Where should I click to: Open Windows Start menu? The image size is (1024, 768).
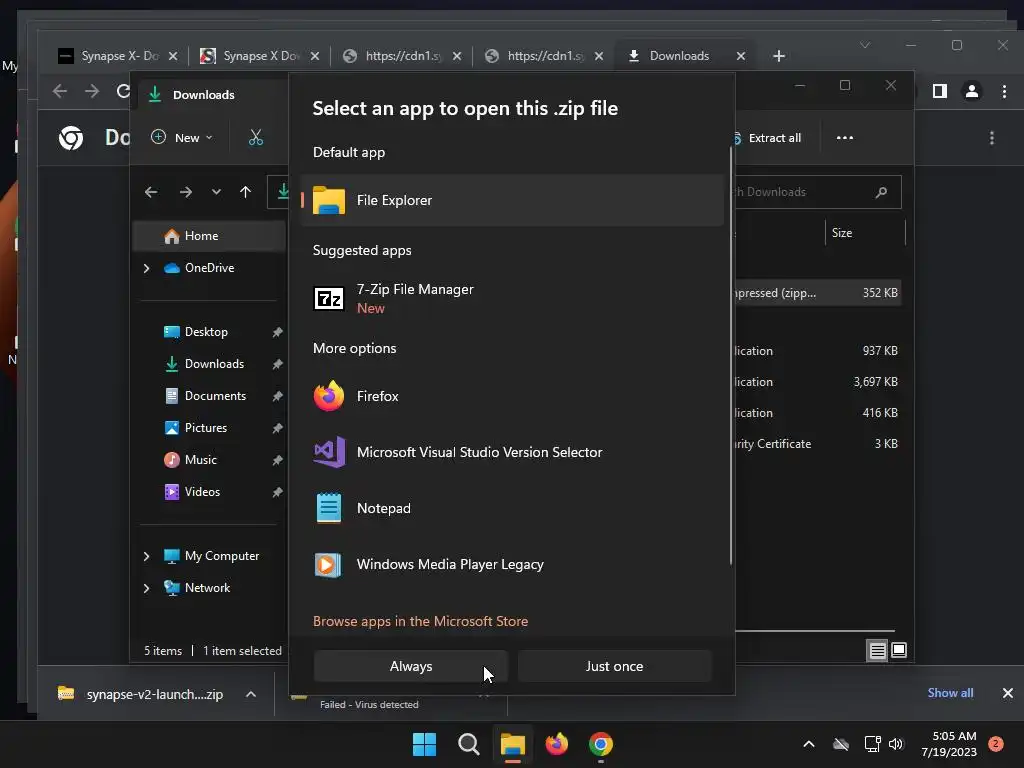(x=424, y=744)
